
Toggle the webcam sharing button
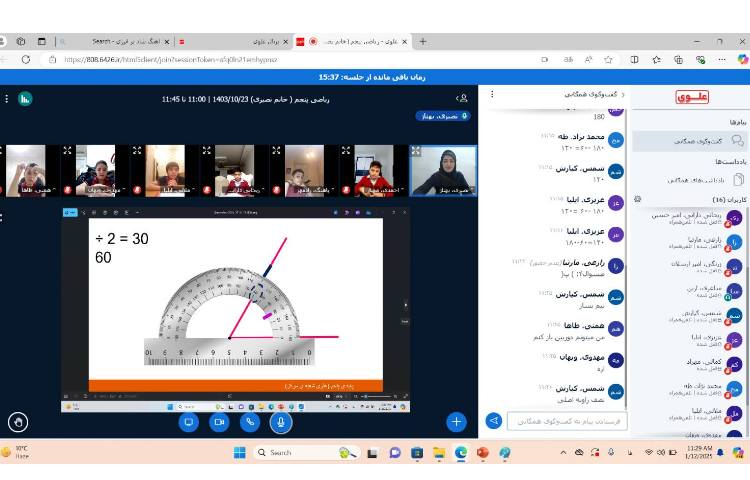219,422
